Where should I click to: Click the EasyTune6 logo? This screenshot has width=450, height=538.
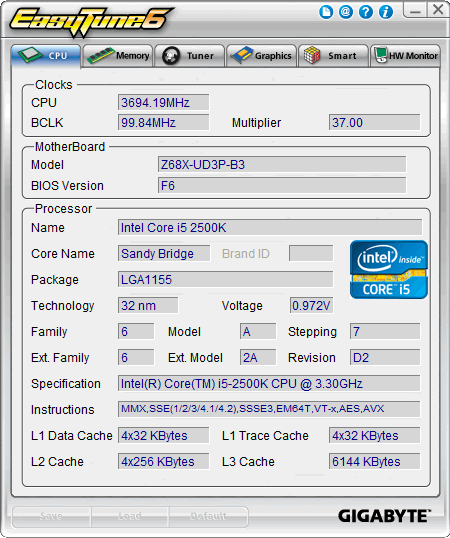click(x=91, y=21)
